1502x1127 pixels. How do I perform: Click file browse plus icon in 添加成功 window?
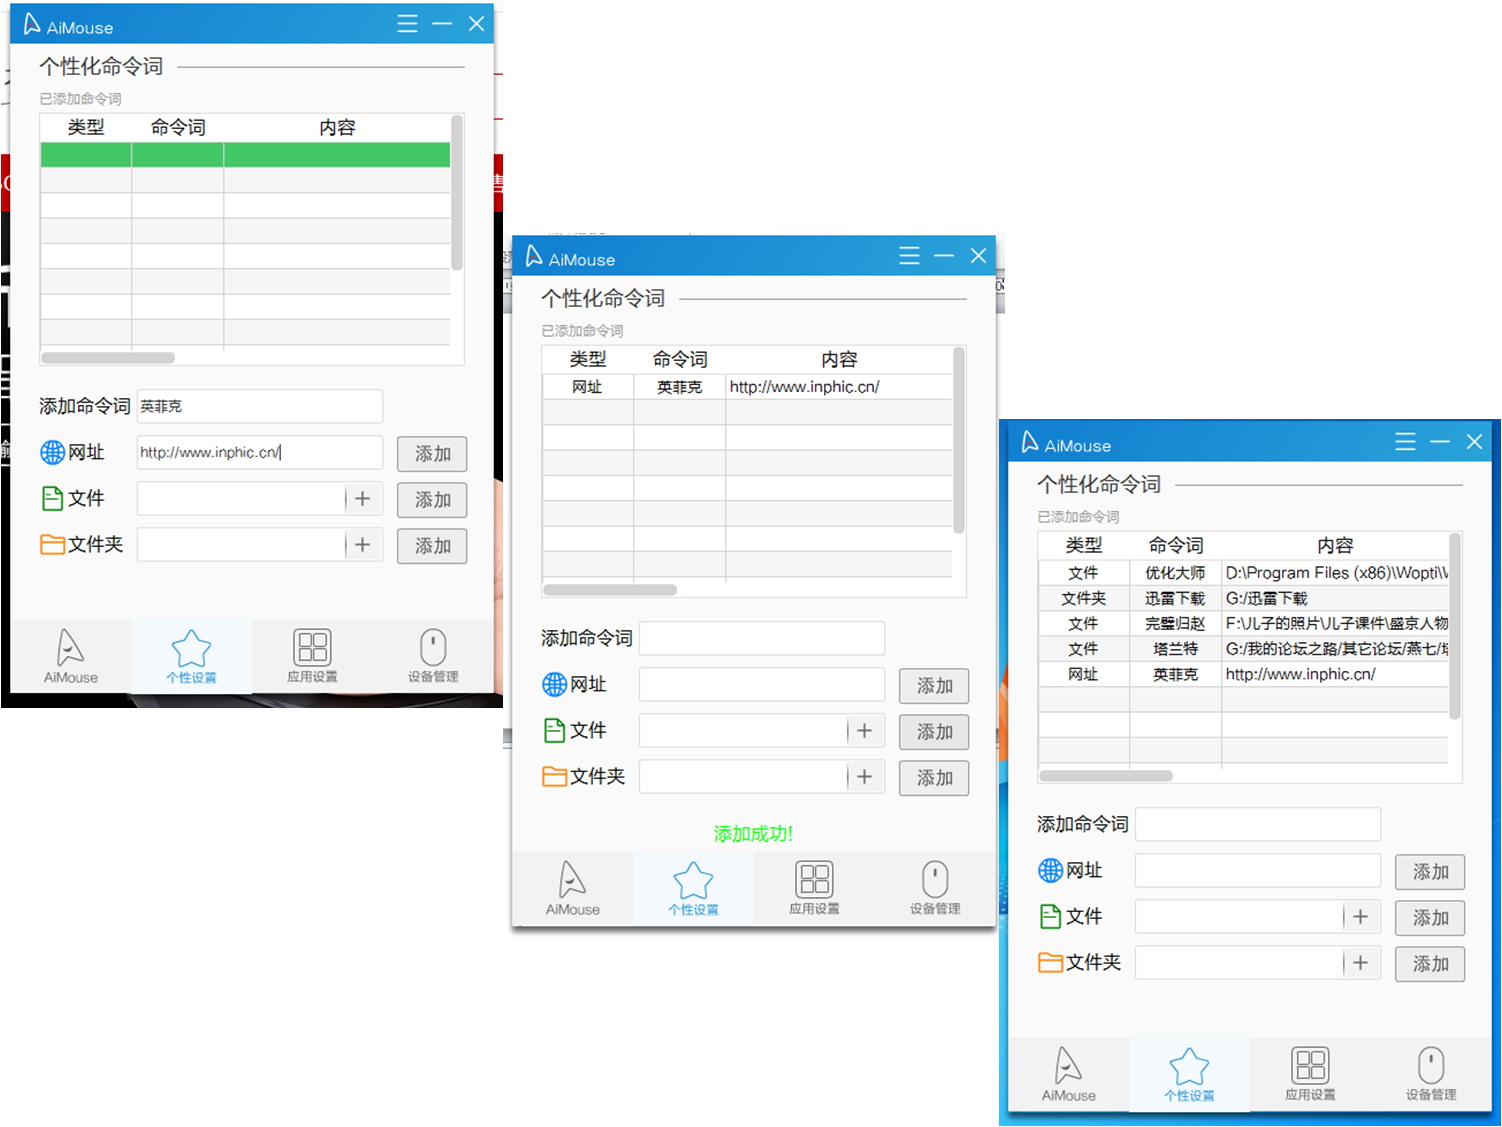click(x=865, y=731)
